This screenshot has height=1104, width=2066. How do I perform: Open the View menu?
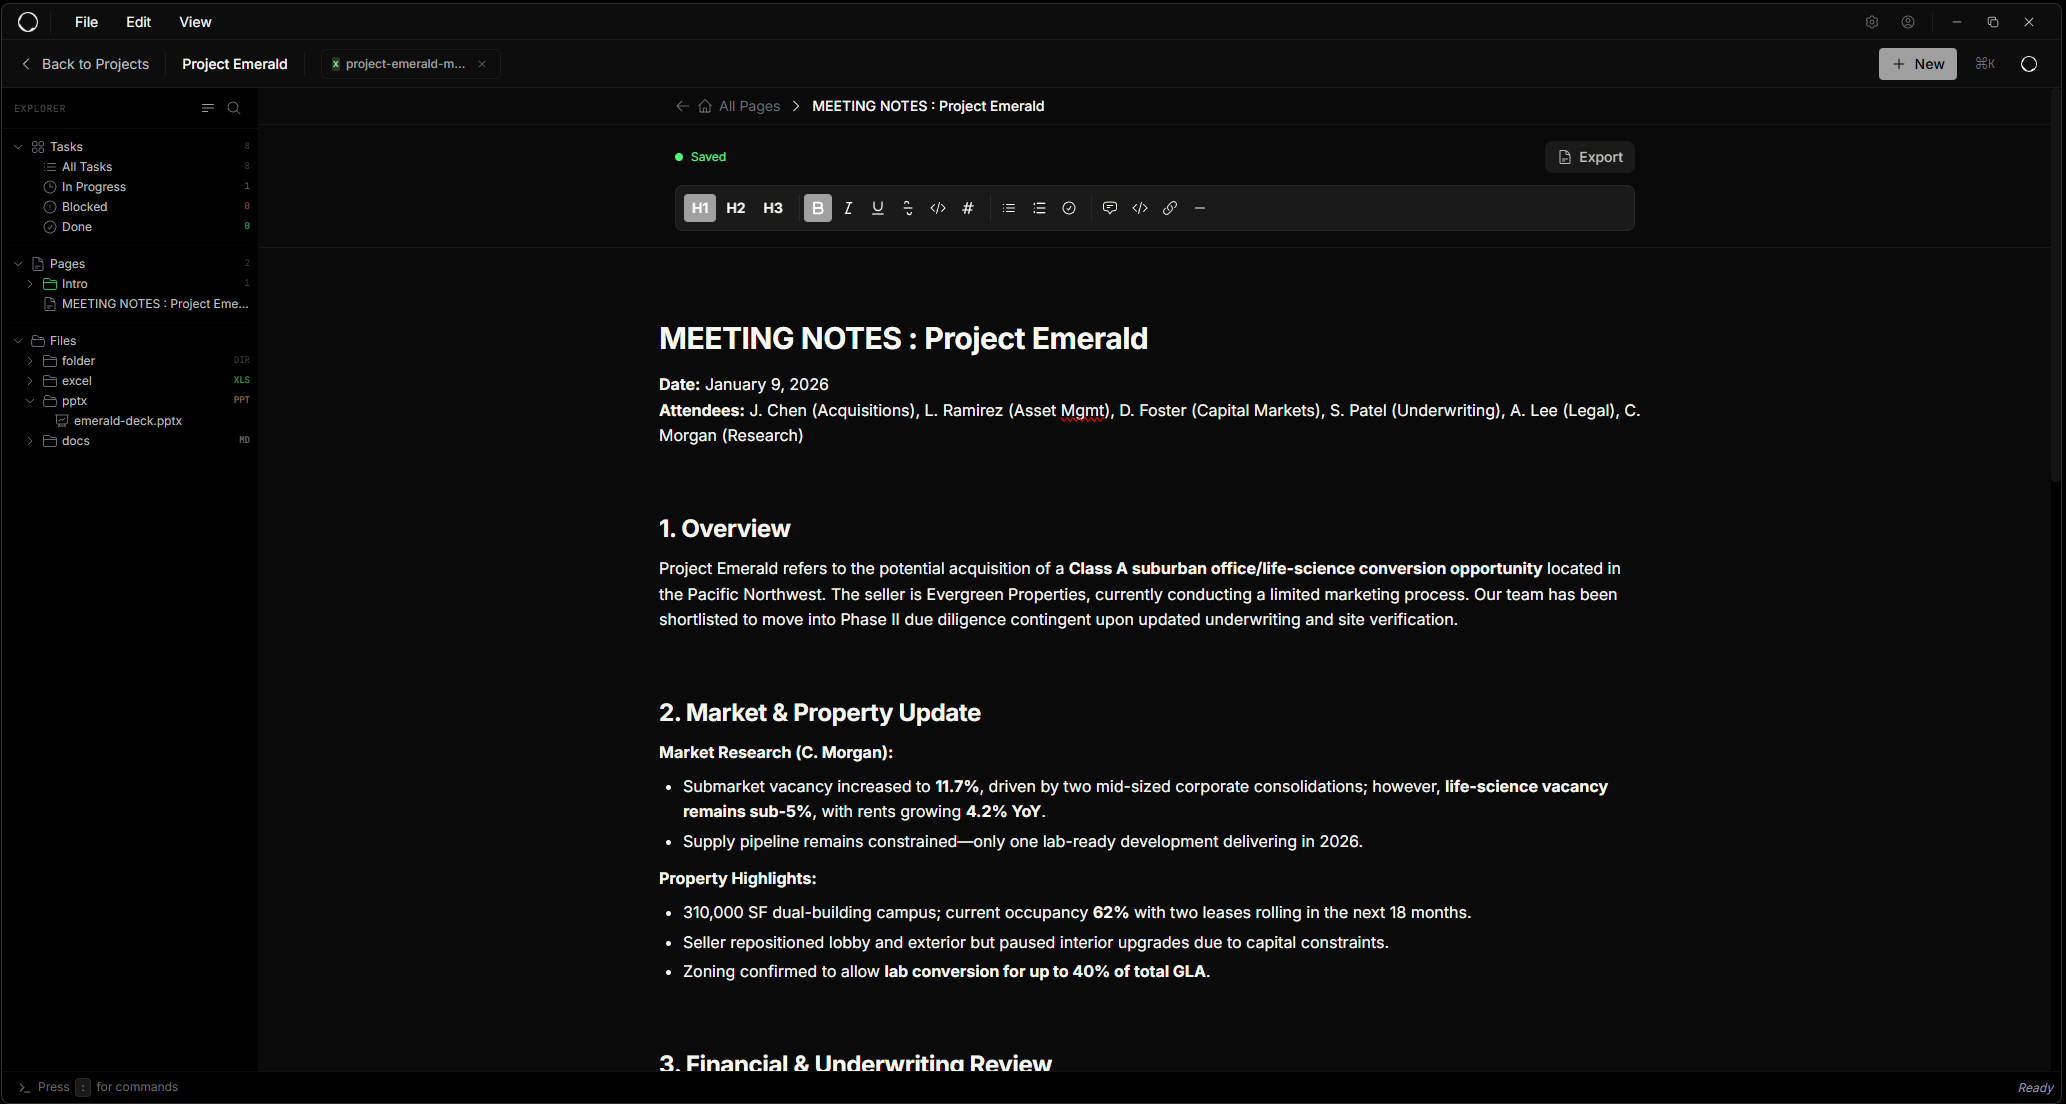pos(195,21)
